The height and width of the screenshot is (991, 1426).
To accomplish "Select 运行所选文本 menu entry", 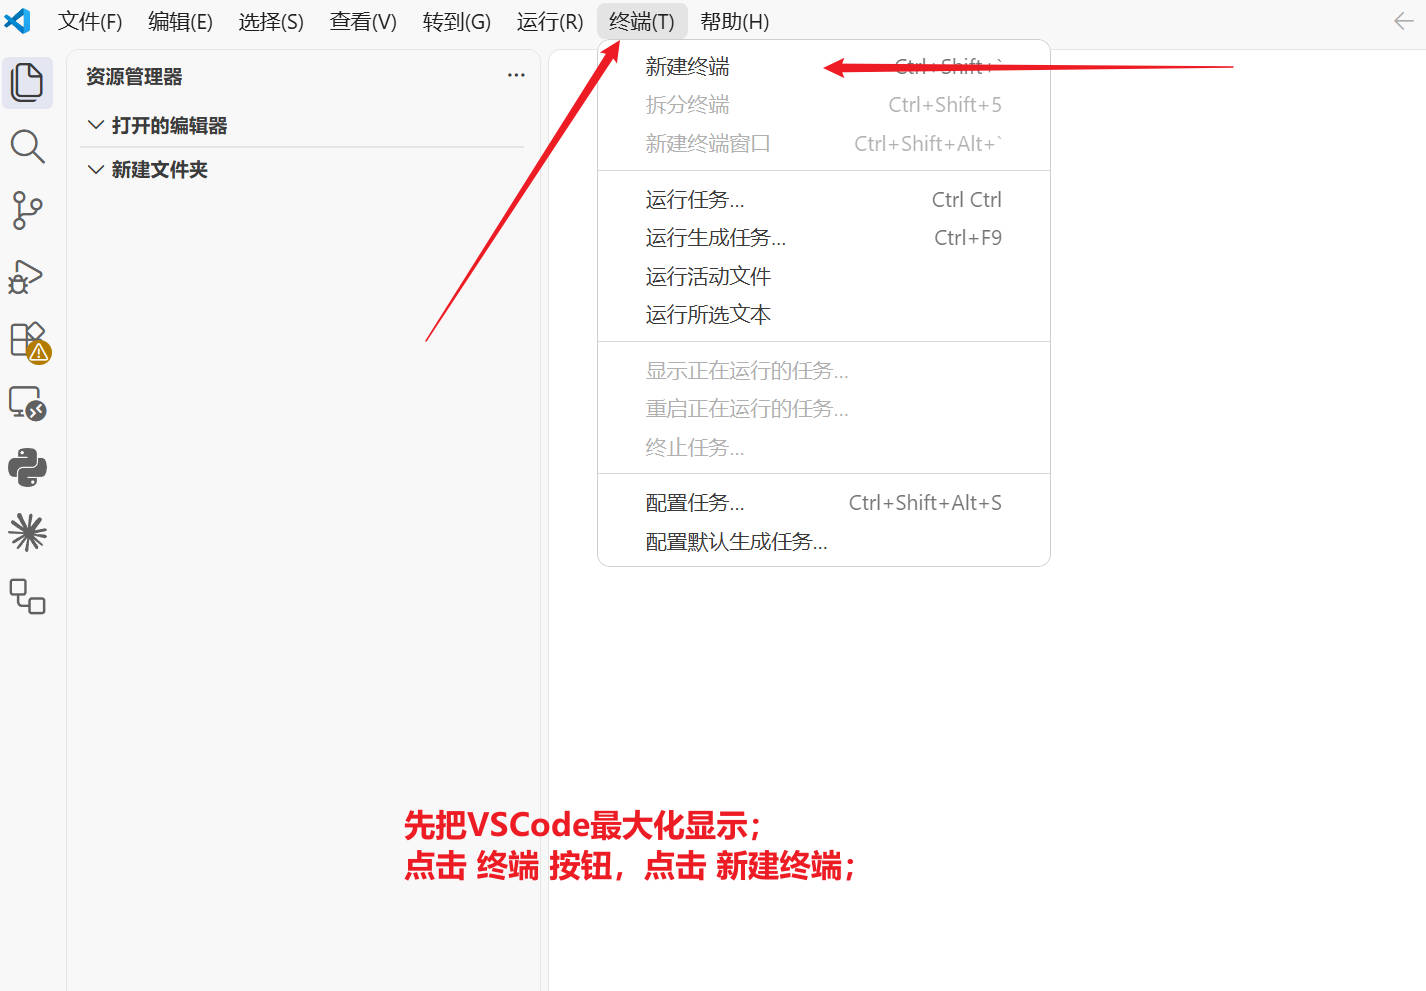I will 824,315.
